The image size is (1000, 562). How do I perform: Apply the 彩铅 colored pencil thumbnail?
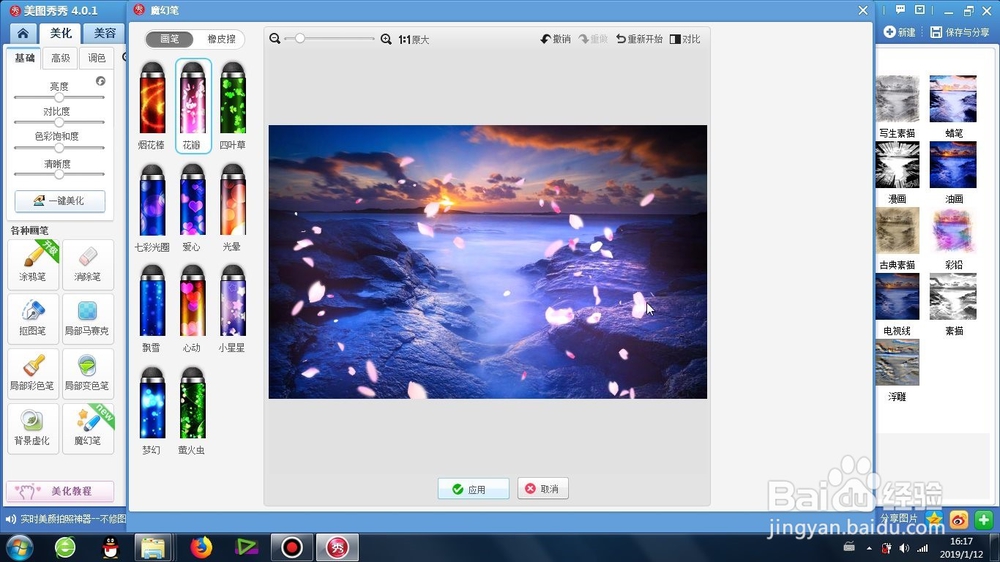click(x=953, y=230)
